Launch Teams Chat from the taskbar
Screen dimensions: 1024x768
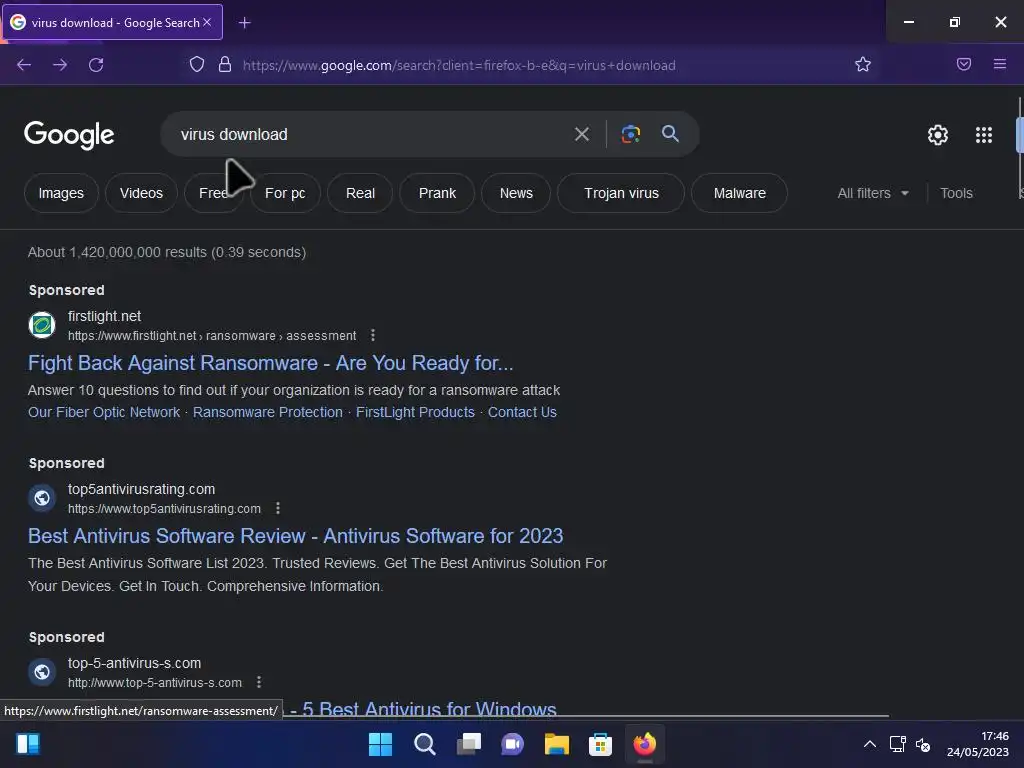(513, 744)
